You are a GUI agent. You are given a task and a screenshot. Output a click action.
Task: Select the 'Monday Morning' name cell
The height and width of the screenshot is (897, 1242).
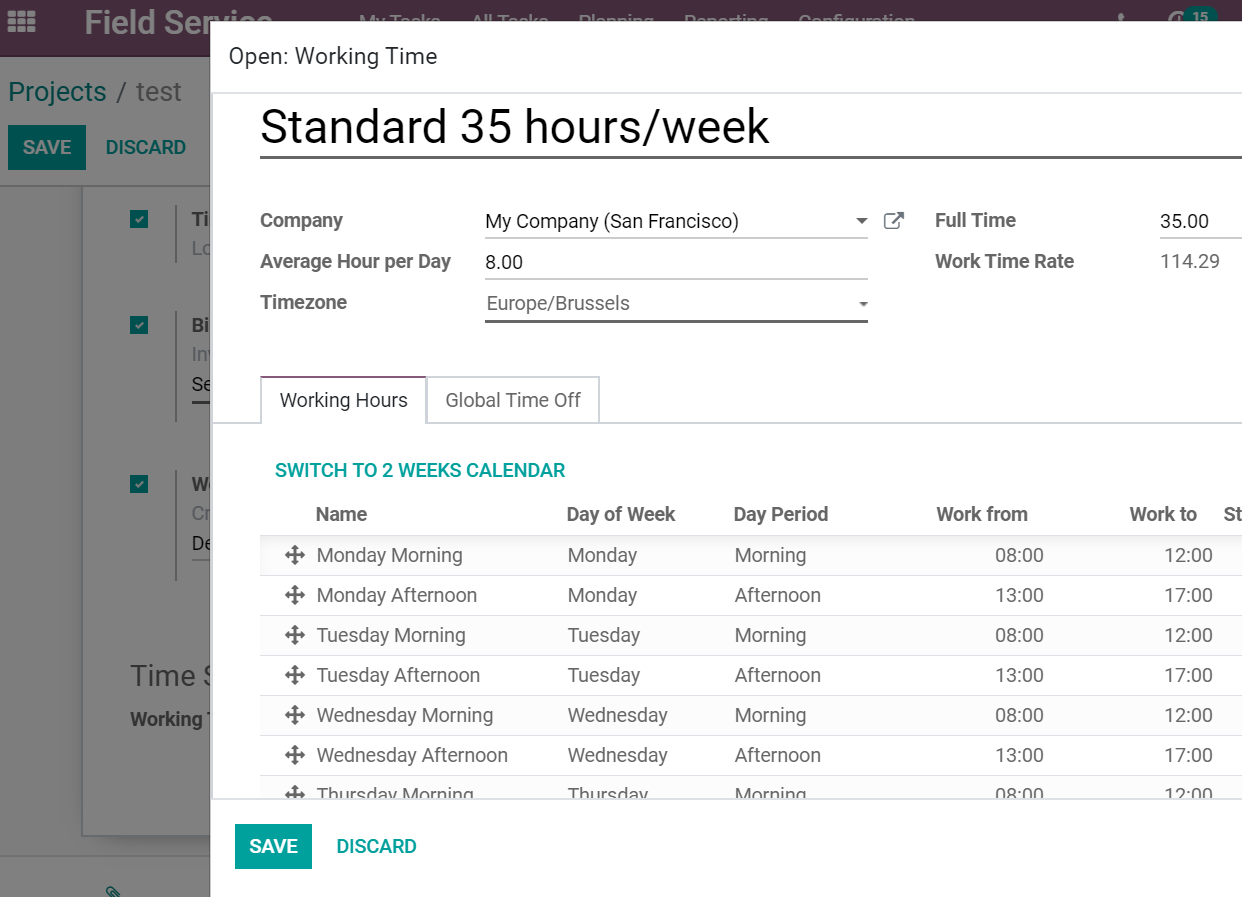pos(389,555)
